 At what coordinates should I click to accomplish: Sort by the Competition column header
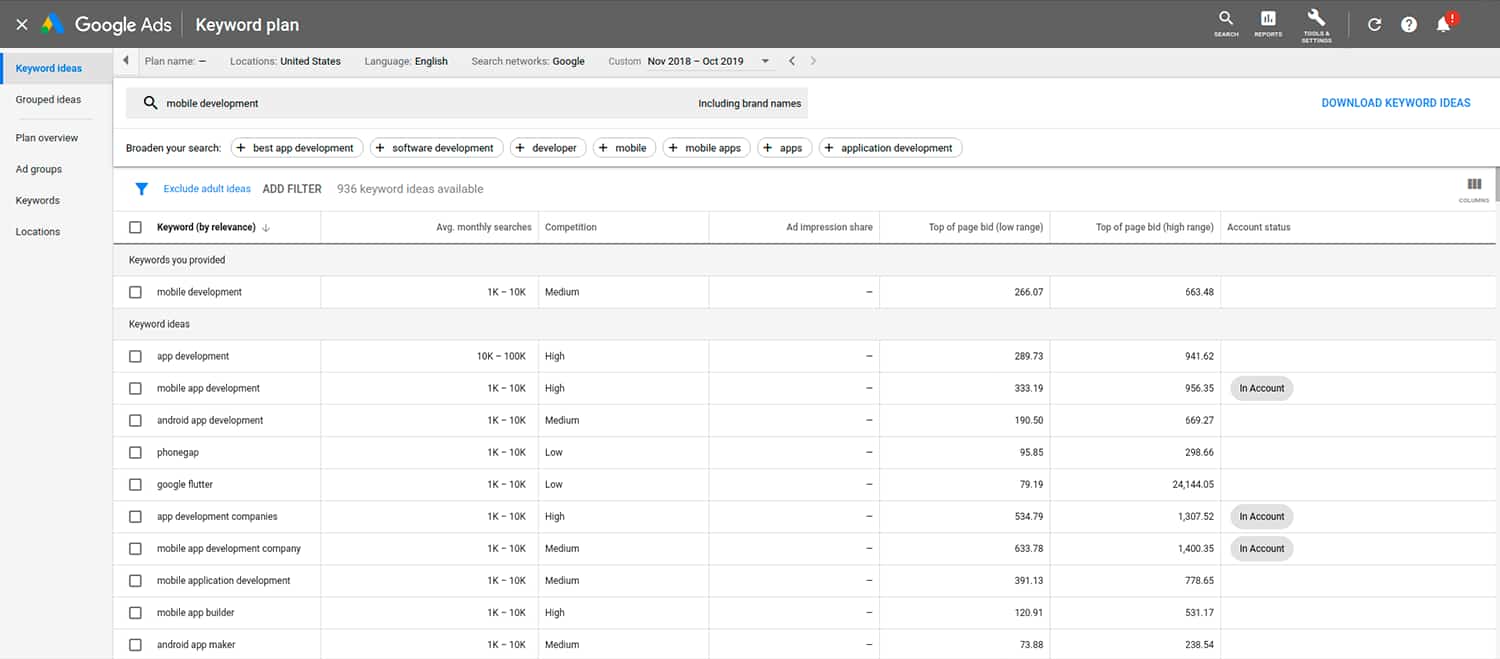tap(571, 227)
